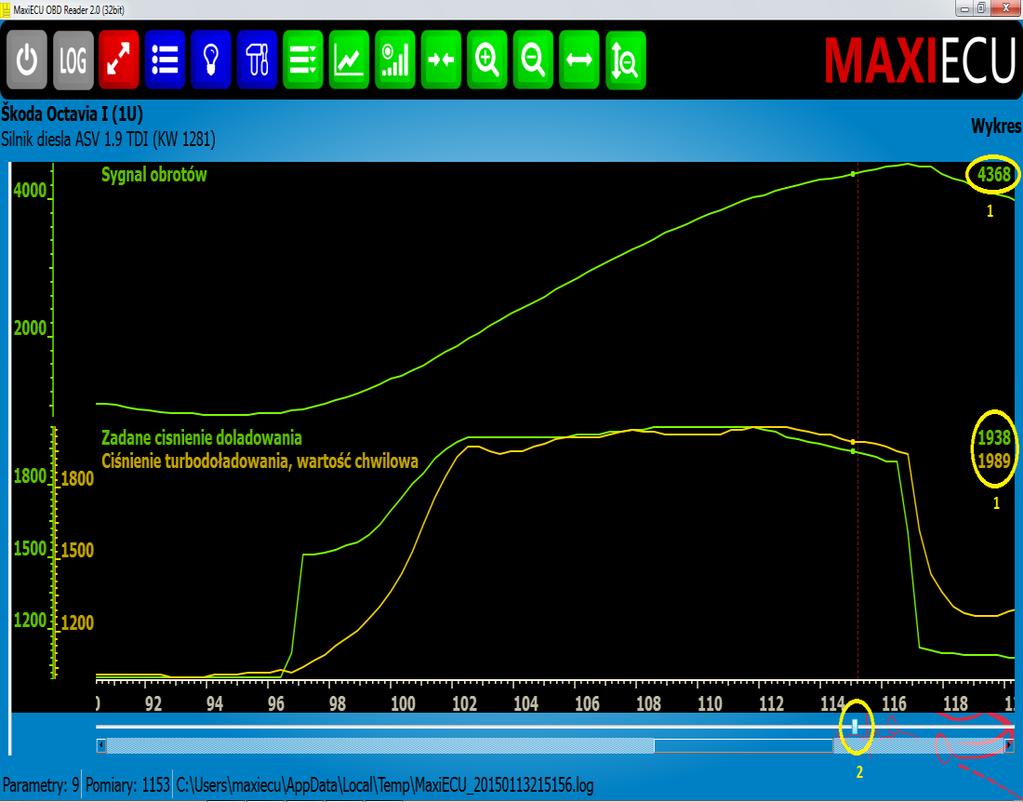
Task: Click the "Škoda Octavia I (1U)" heading
Action: [x=72, y=114]
